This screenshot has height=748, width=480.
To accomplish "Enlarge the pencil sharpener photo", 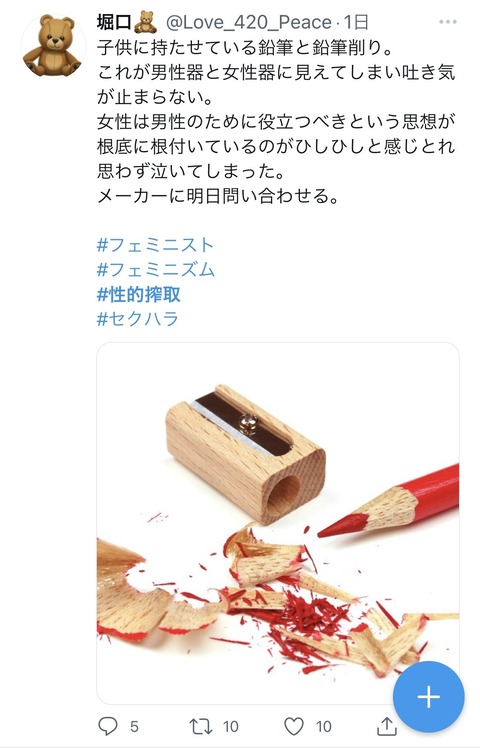I will pyautogui.click(x=278, y=523).
